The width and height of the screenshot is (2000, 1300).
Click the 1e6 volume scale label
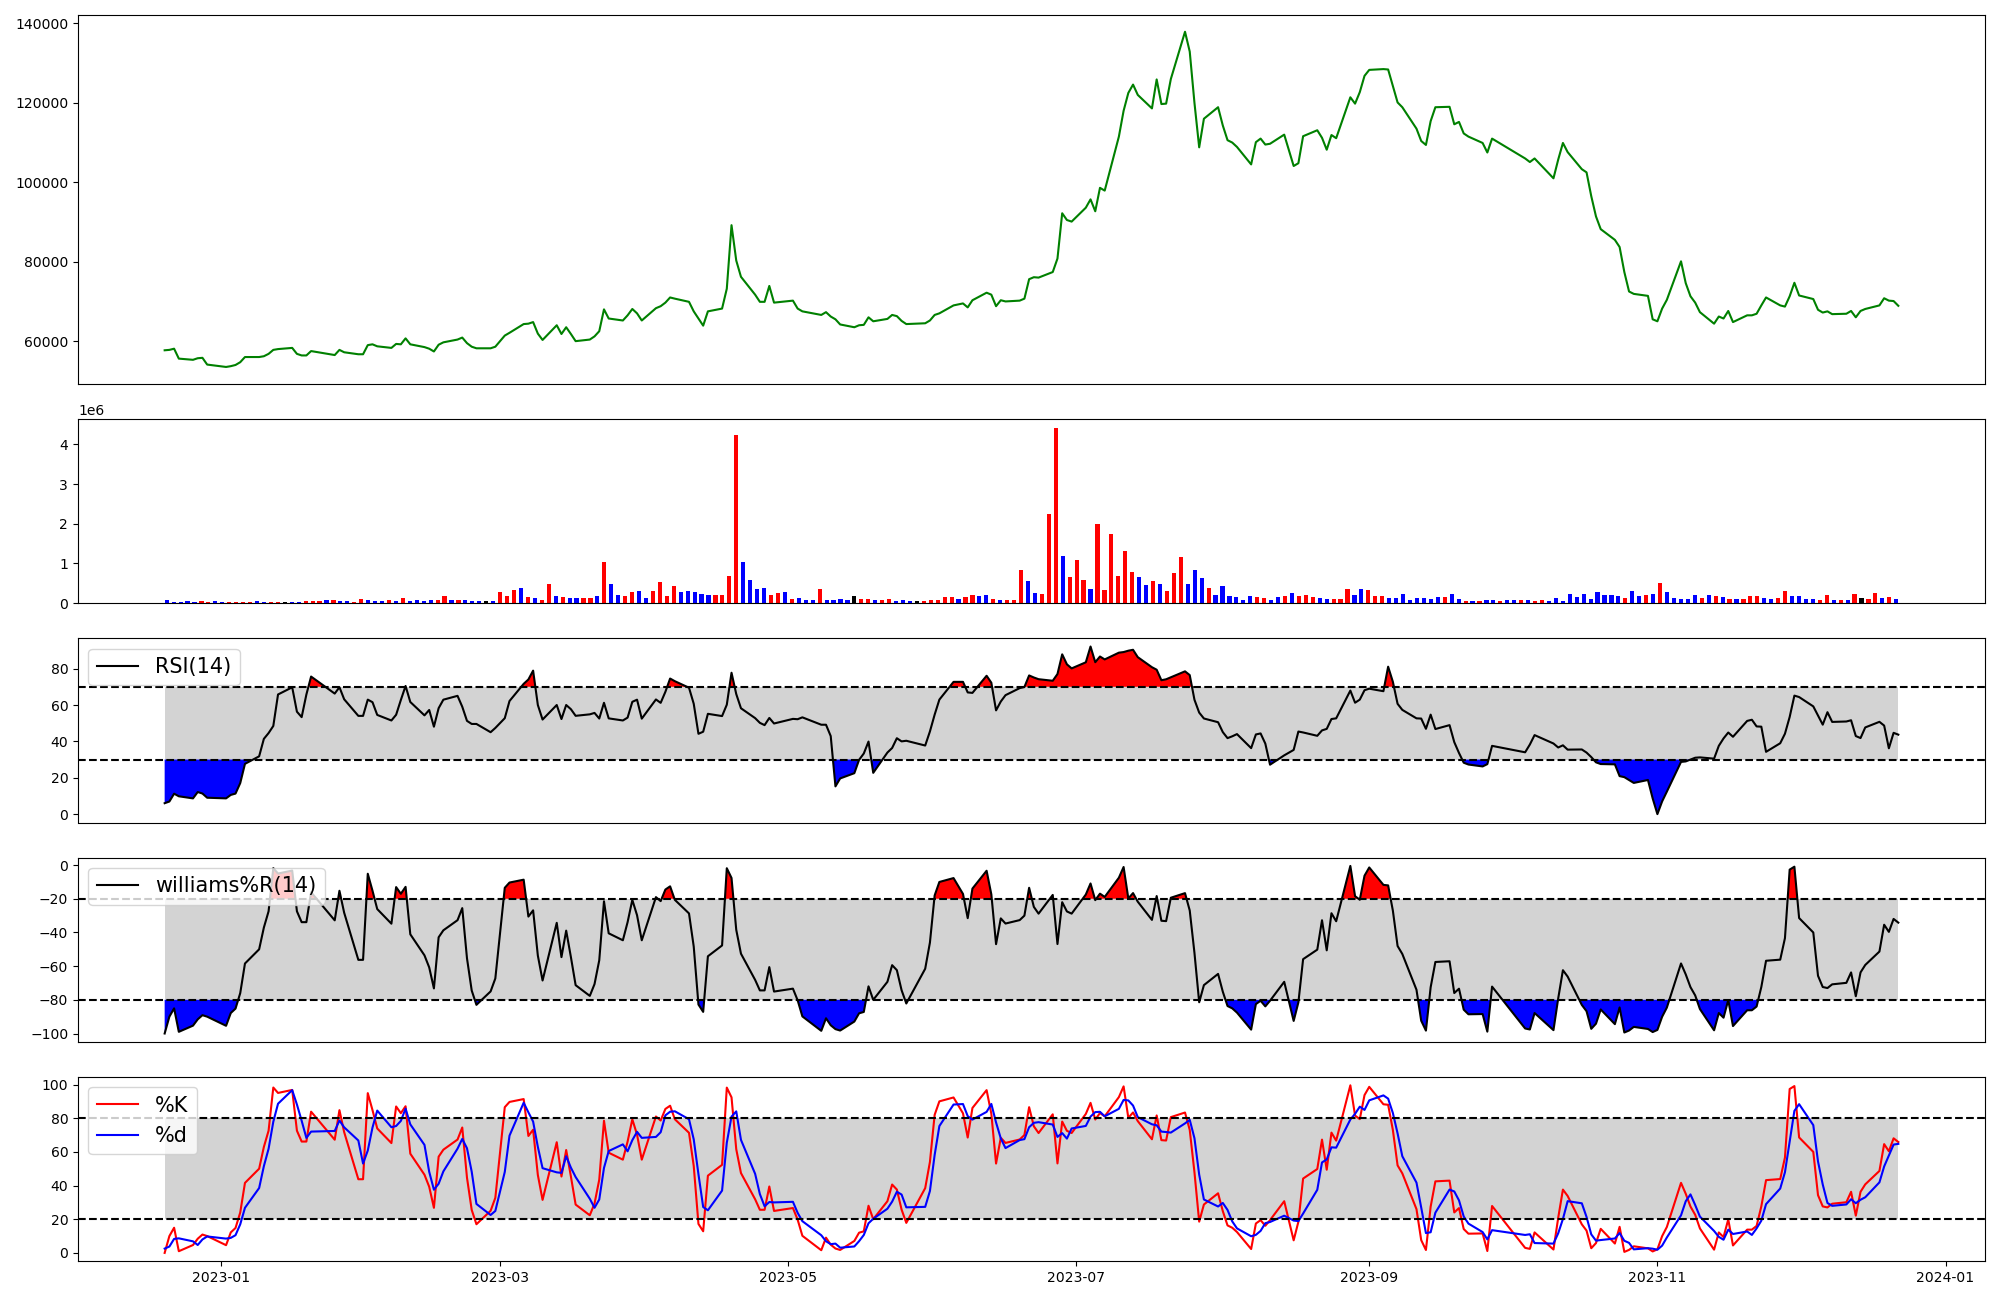pos(91,411)
